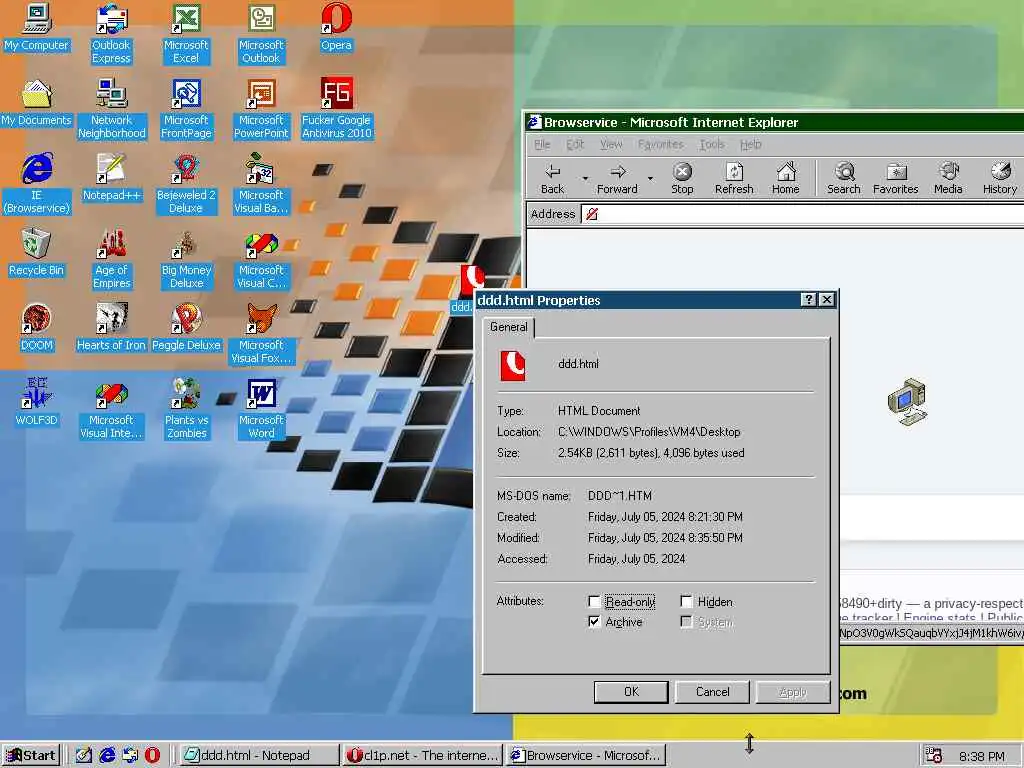1024x768 pixels.
Task: Launch Internet Explorer from Quick Launch
Action: (106, 755)
